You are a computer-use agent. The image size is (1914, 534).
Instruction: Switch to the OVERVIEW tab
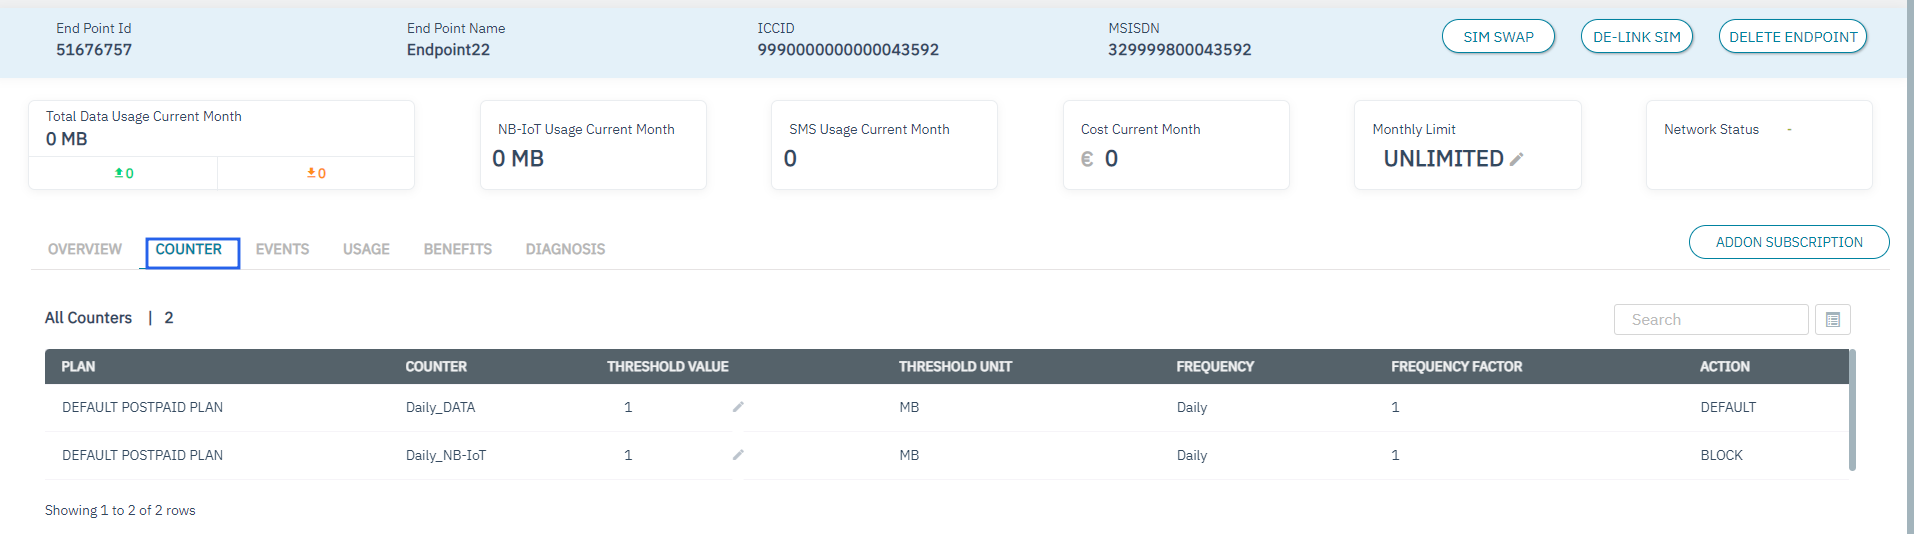coord(85,249)
